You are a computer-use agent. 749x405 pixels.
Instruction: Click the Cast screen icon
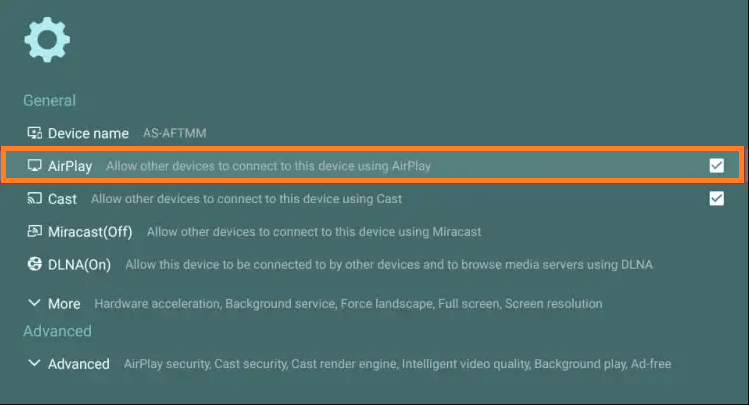pos(35,199)
